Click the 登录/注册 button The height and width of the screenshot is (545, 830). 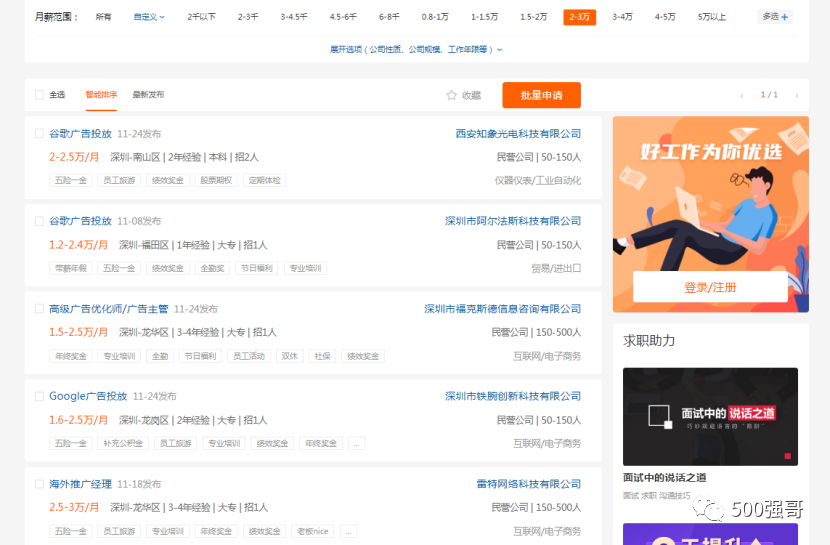click(x=710, y=287)
